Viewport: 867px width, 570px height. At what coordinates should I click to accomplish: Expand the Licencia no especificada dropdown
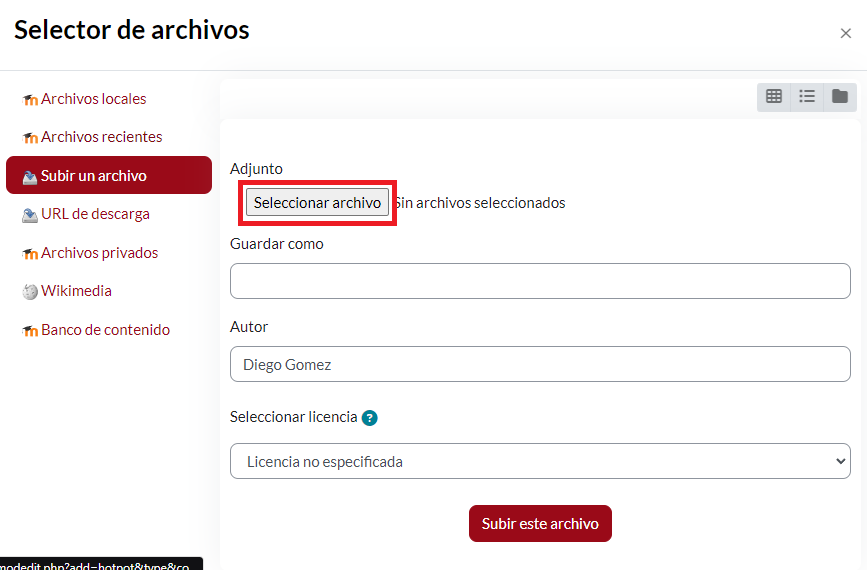pos(540,461)
